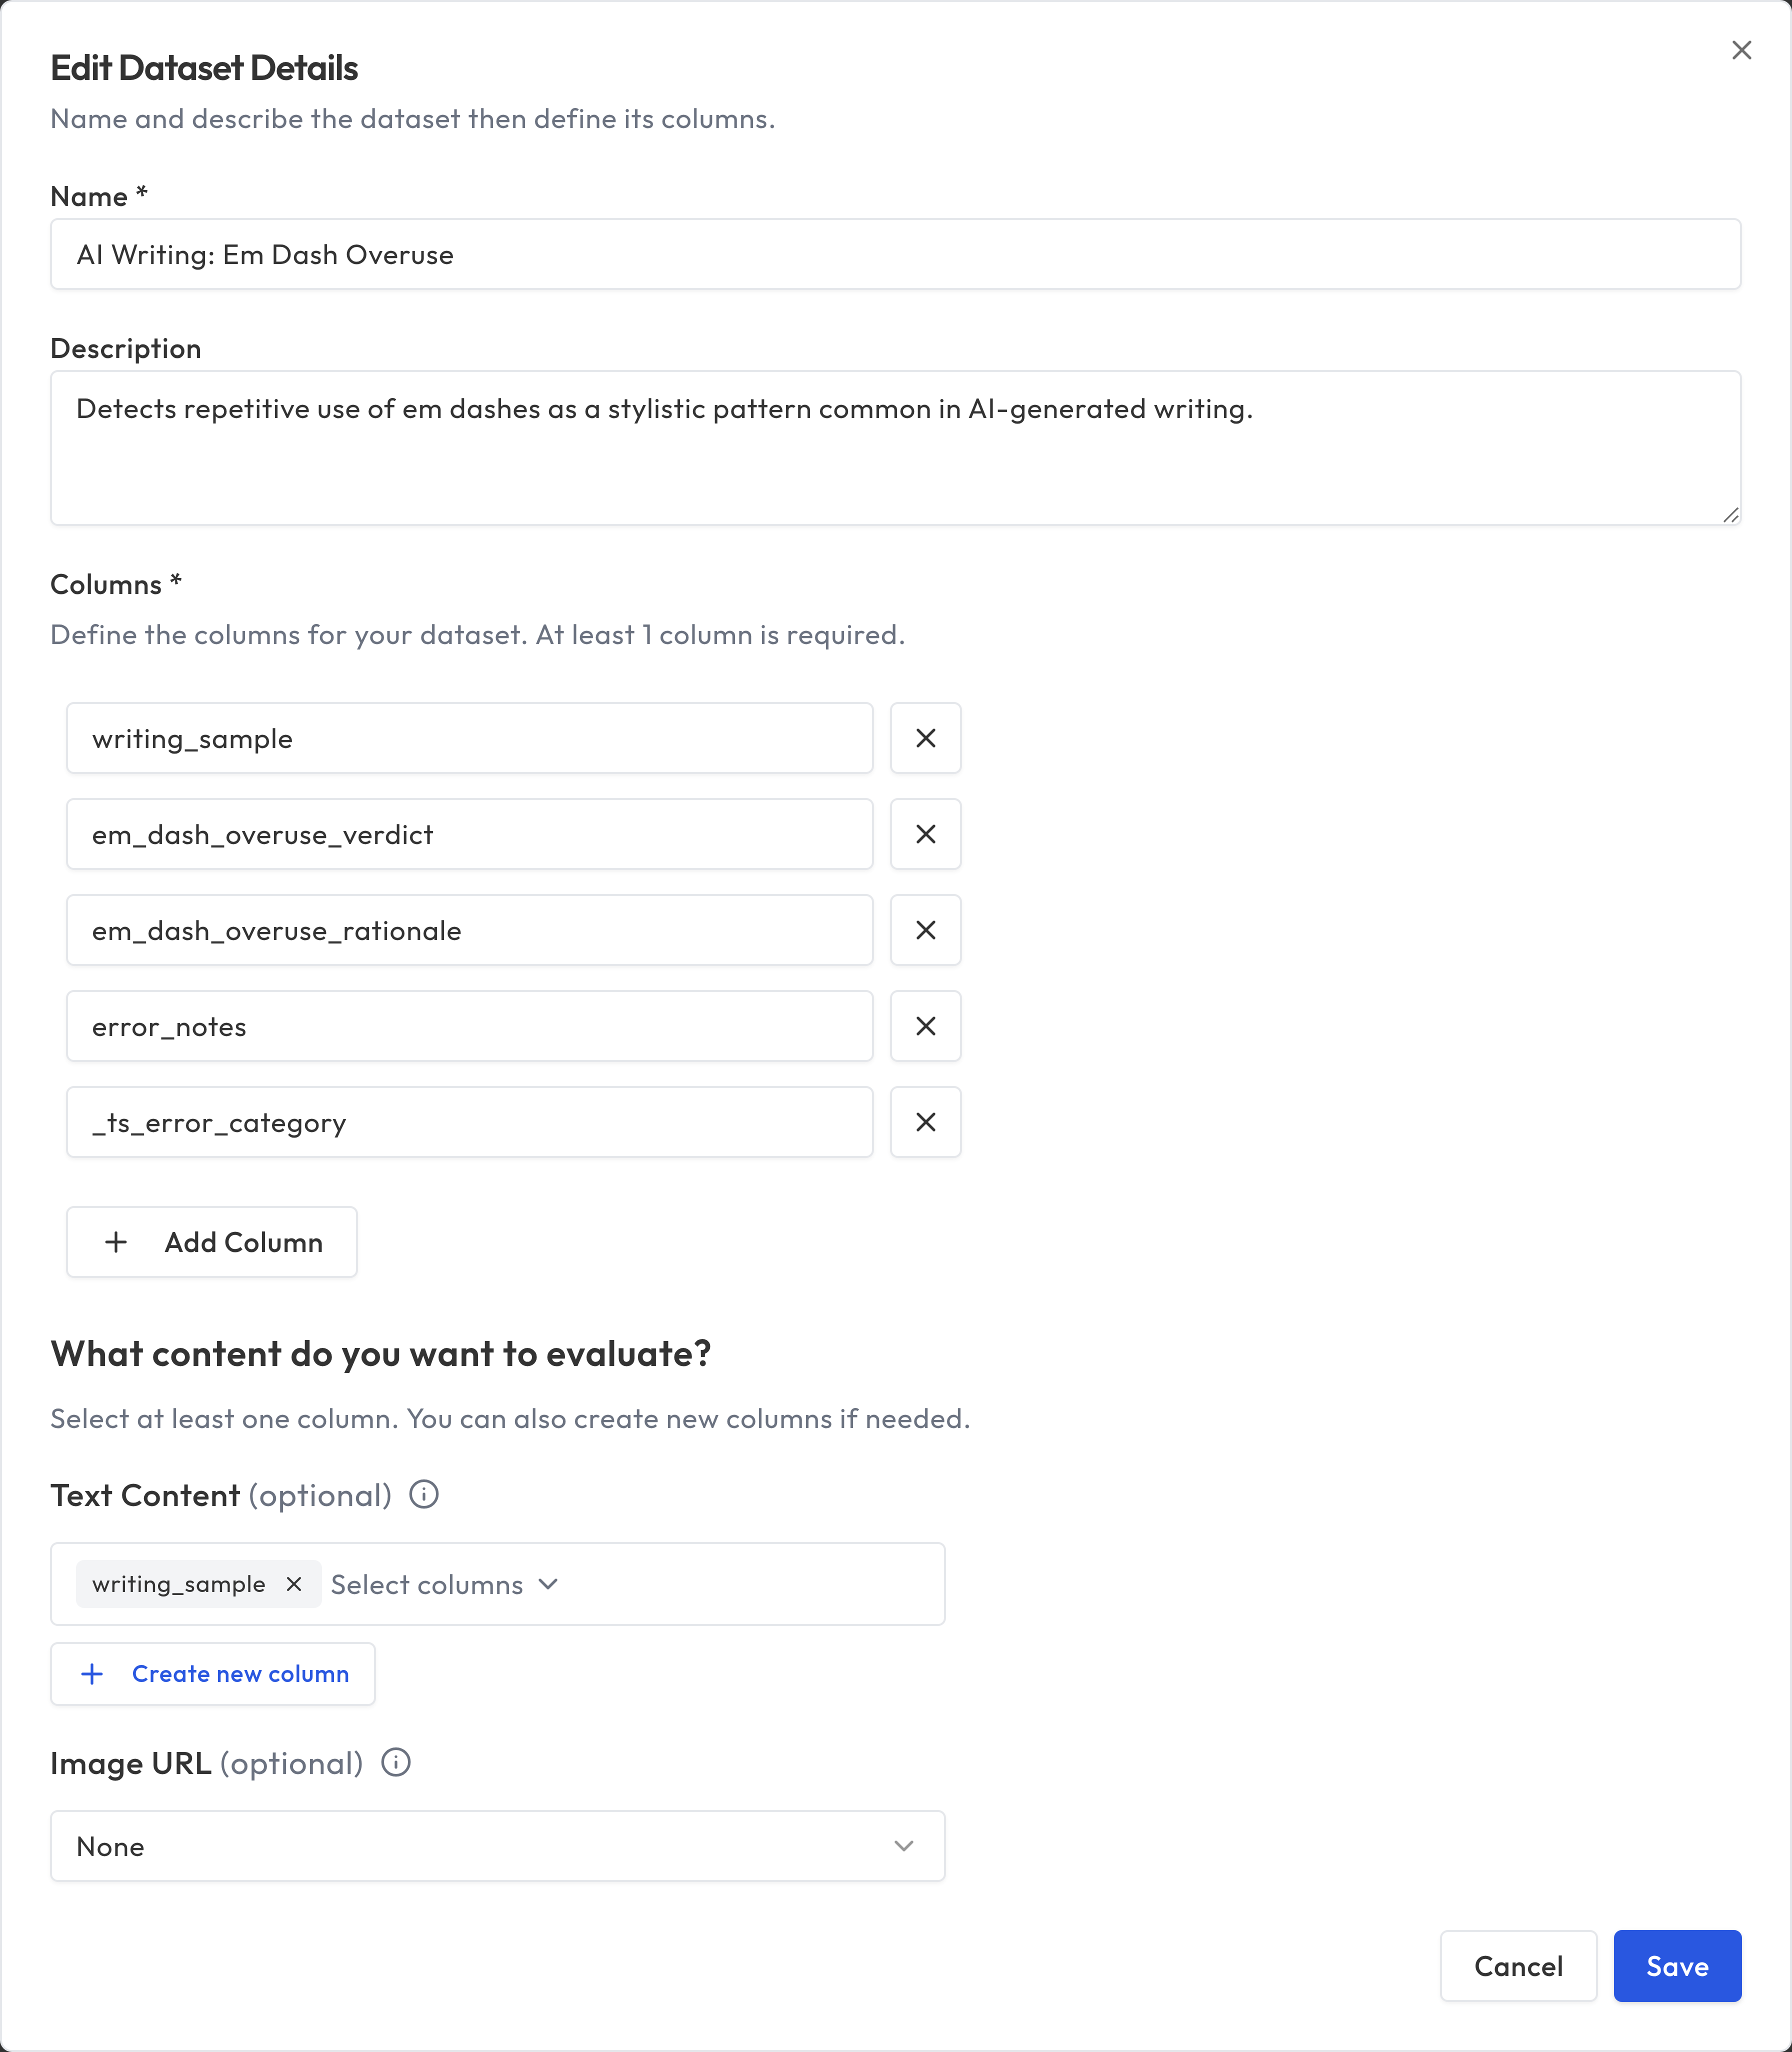The height and width of the screenshot is (2052, 1792).
Task: Edit the em_dash_overuse_verdict column name field
Action: pyautogui.click(x=469, y=834)
